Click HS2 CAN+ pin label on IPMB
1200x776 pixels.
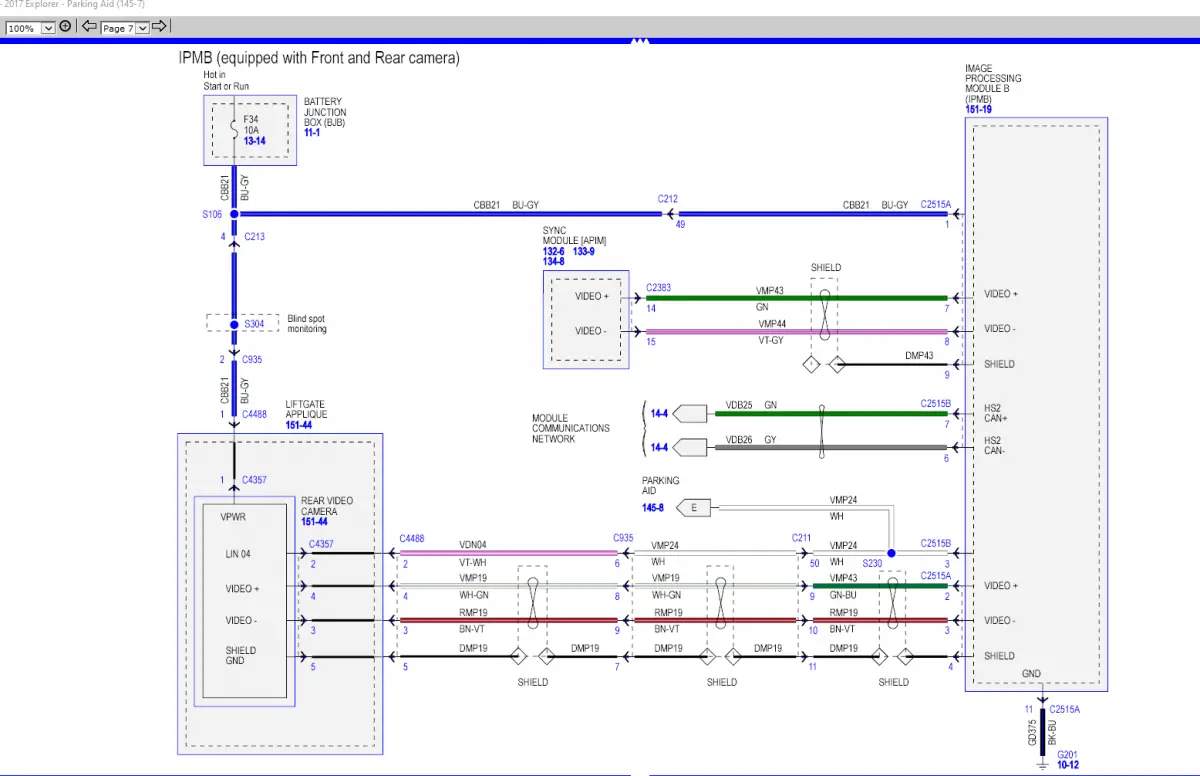[x=996, y=413]
